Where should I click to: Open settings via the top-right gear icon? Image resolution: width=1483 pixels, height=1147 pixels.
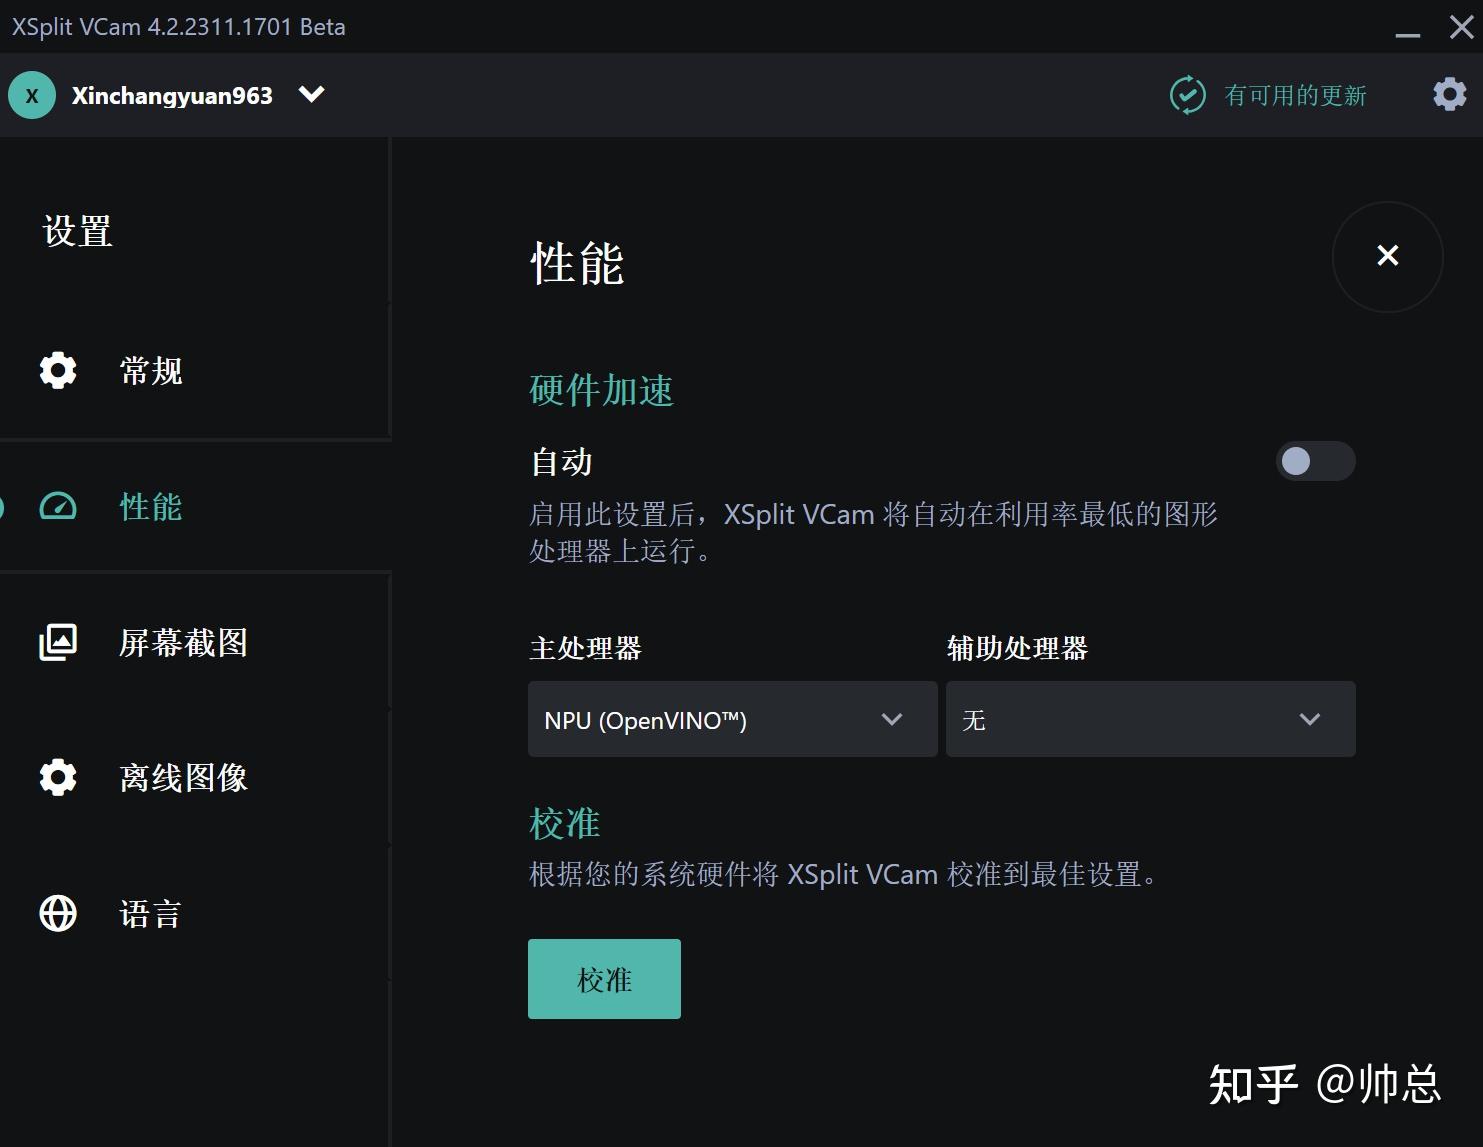[1449, 94]
